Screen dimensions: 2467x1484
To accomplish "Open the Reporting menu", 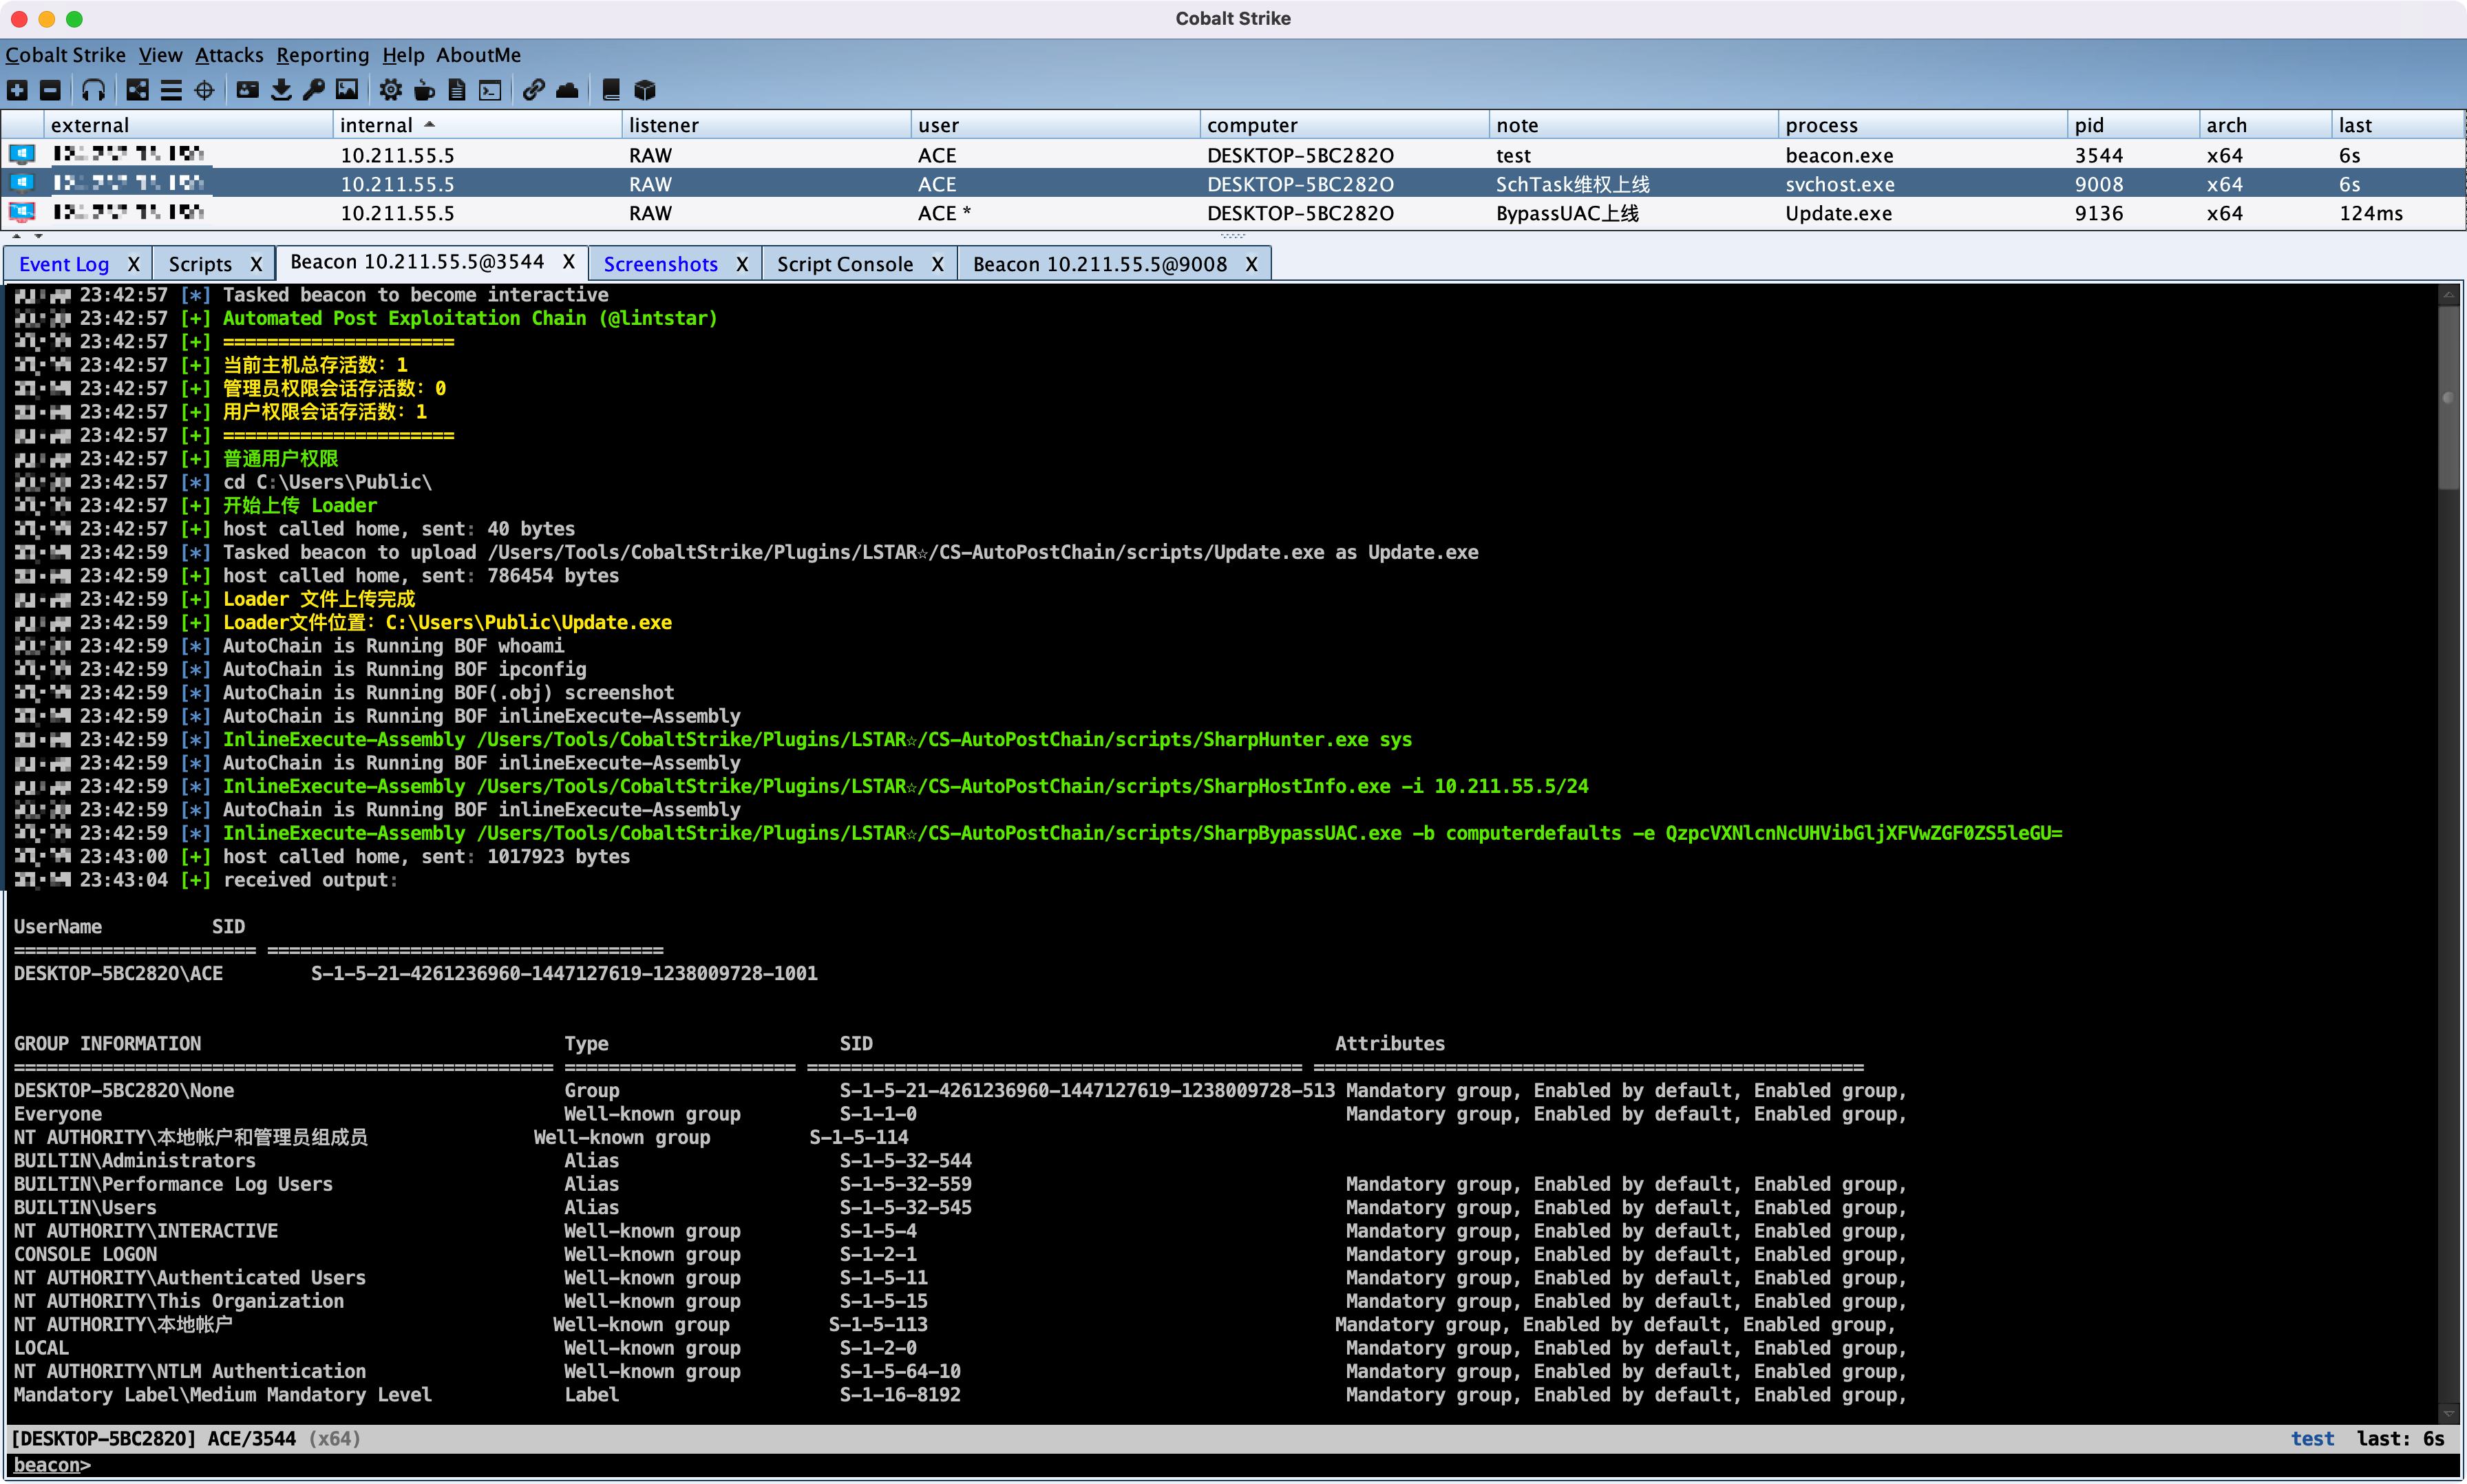I will point(322,55).
